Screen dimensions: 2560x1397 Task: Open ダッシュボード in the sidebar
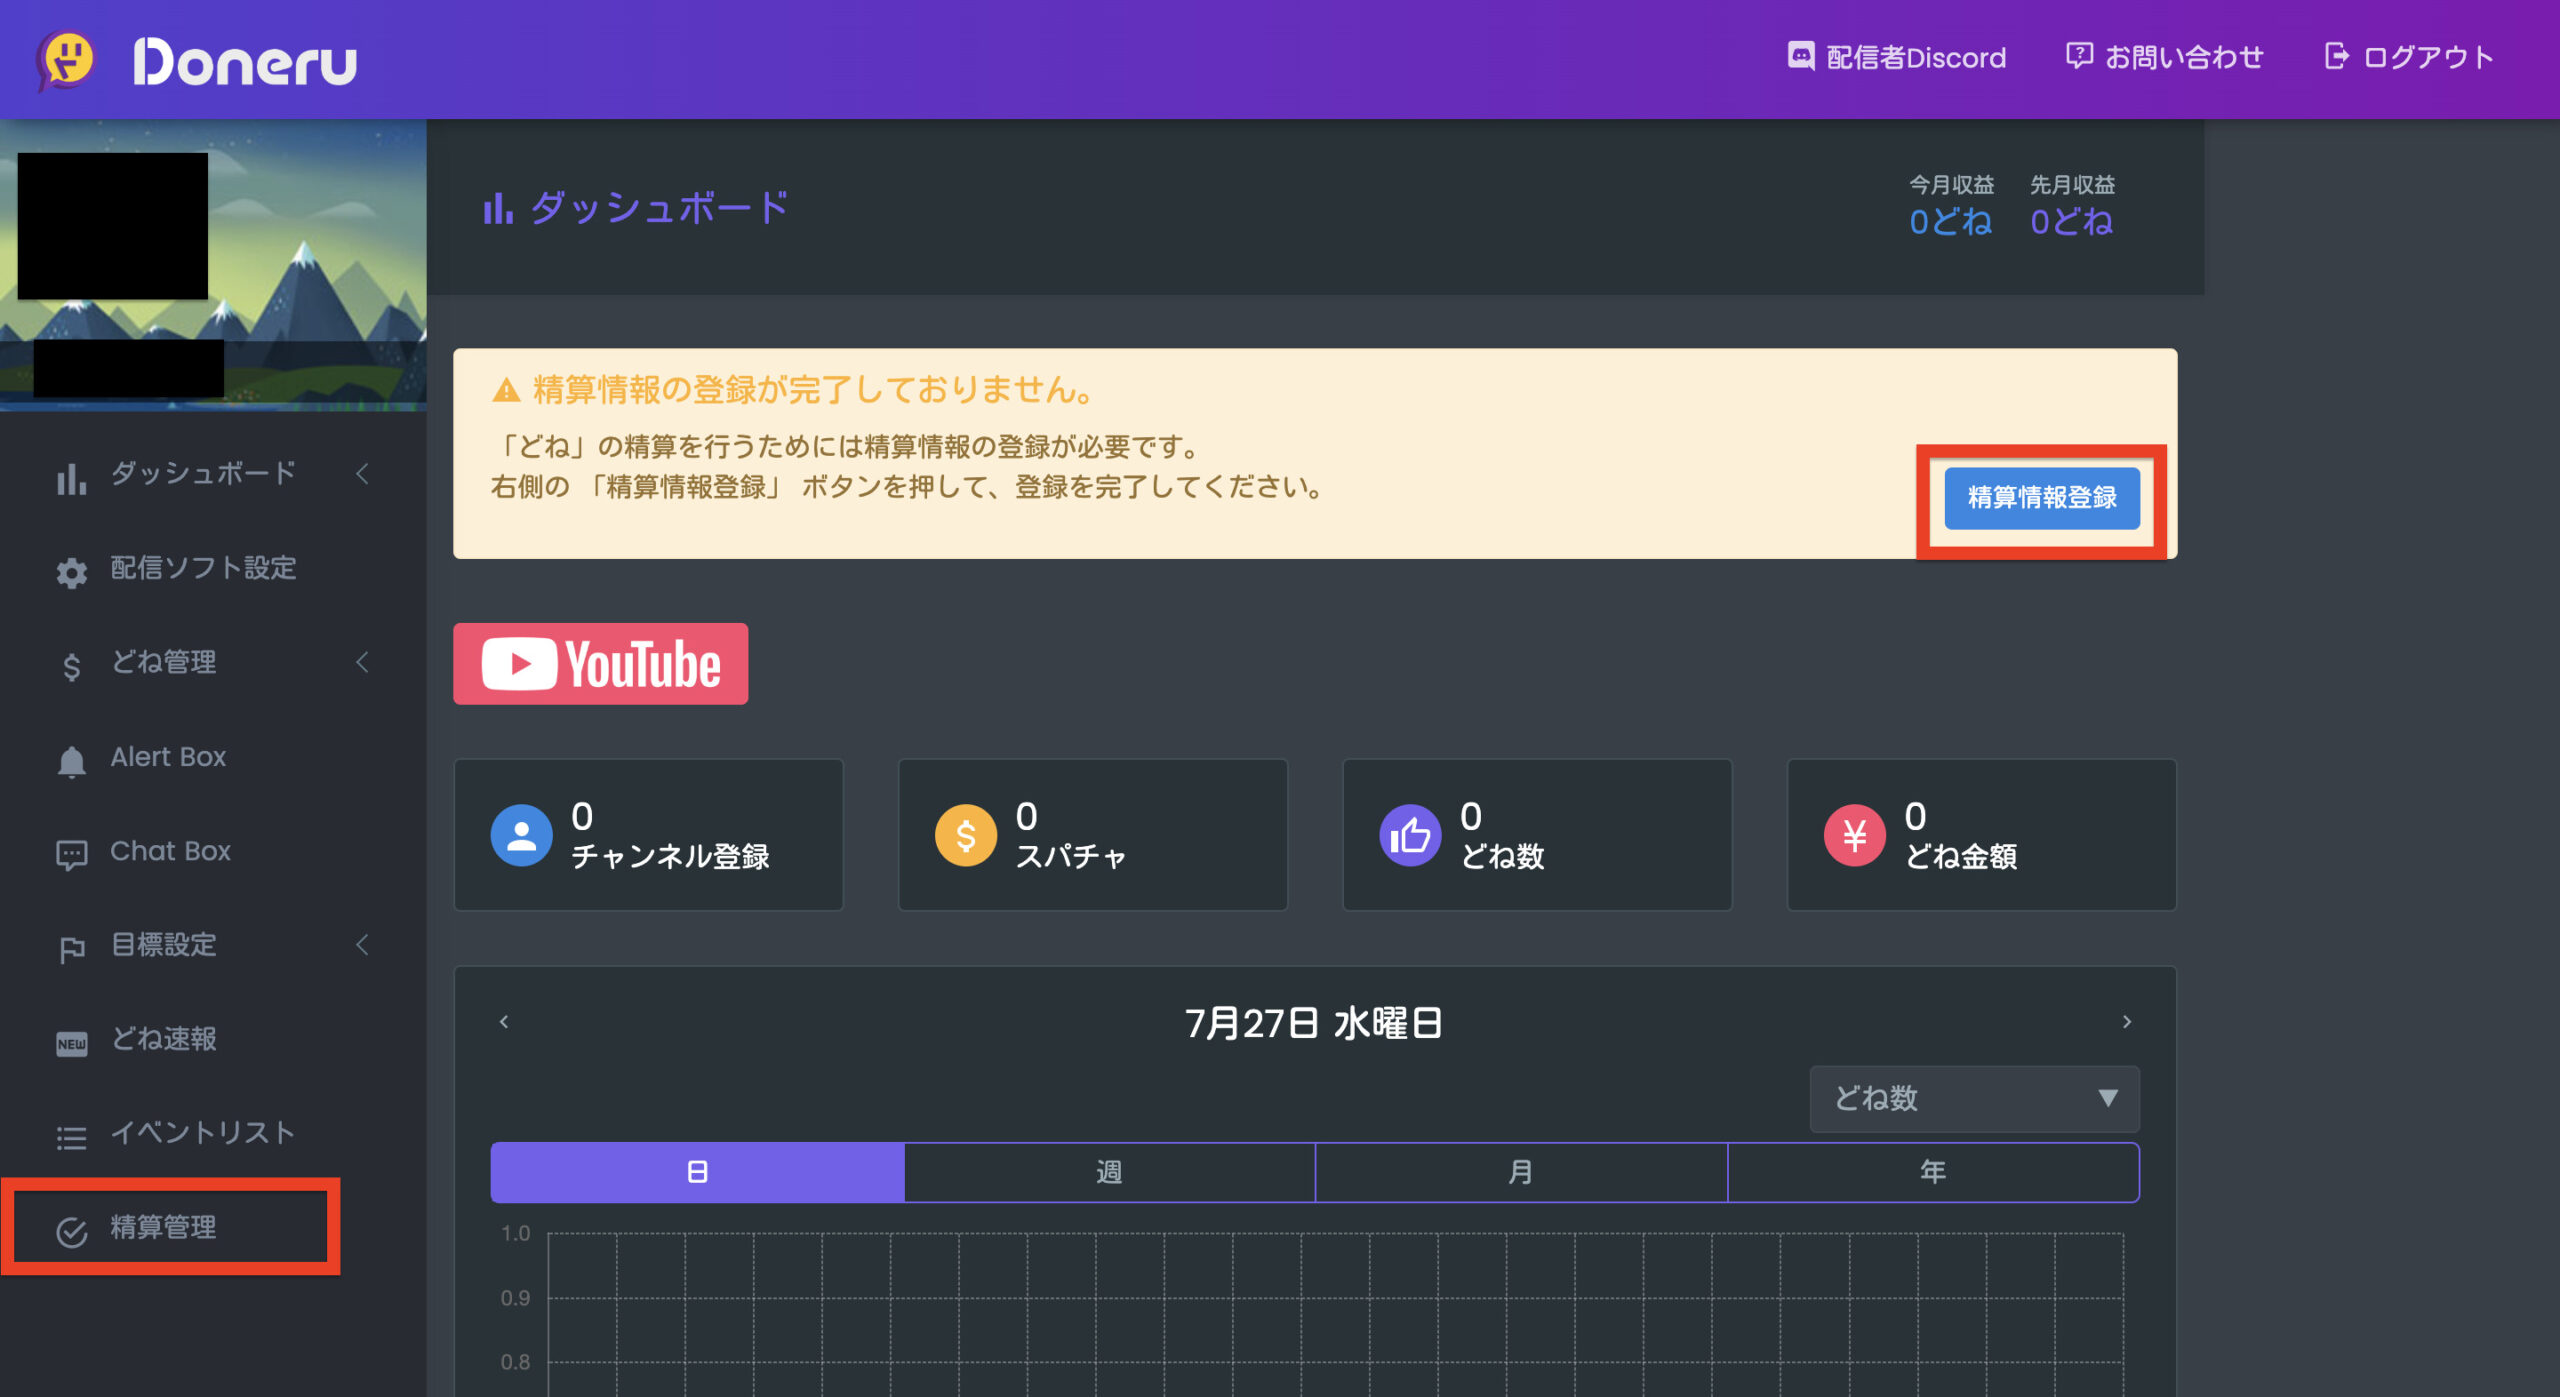203,473
